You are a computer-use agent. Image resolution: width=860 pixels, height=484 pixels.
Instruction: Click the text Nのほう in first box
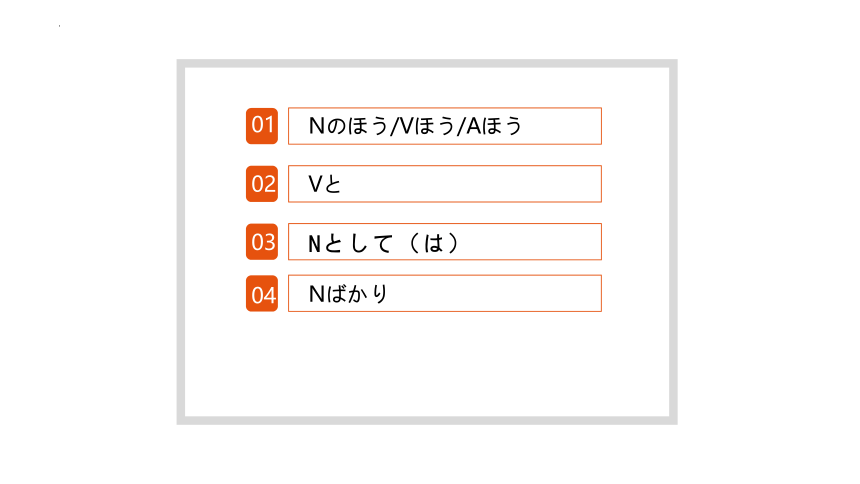pos(348,126)
